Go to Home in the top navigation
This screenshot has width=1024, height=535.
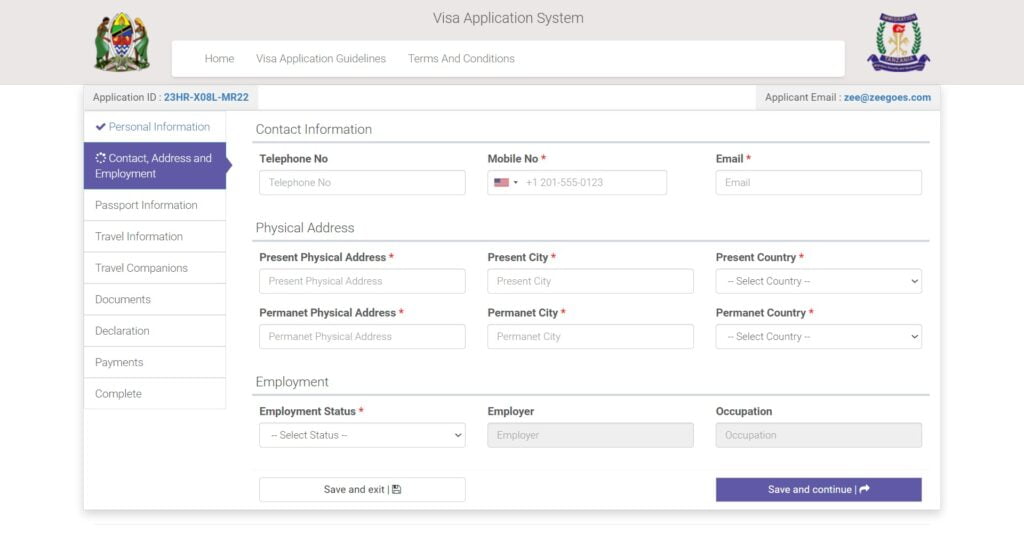coord(219,59)
